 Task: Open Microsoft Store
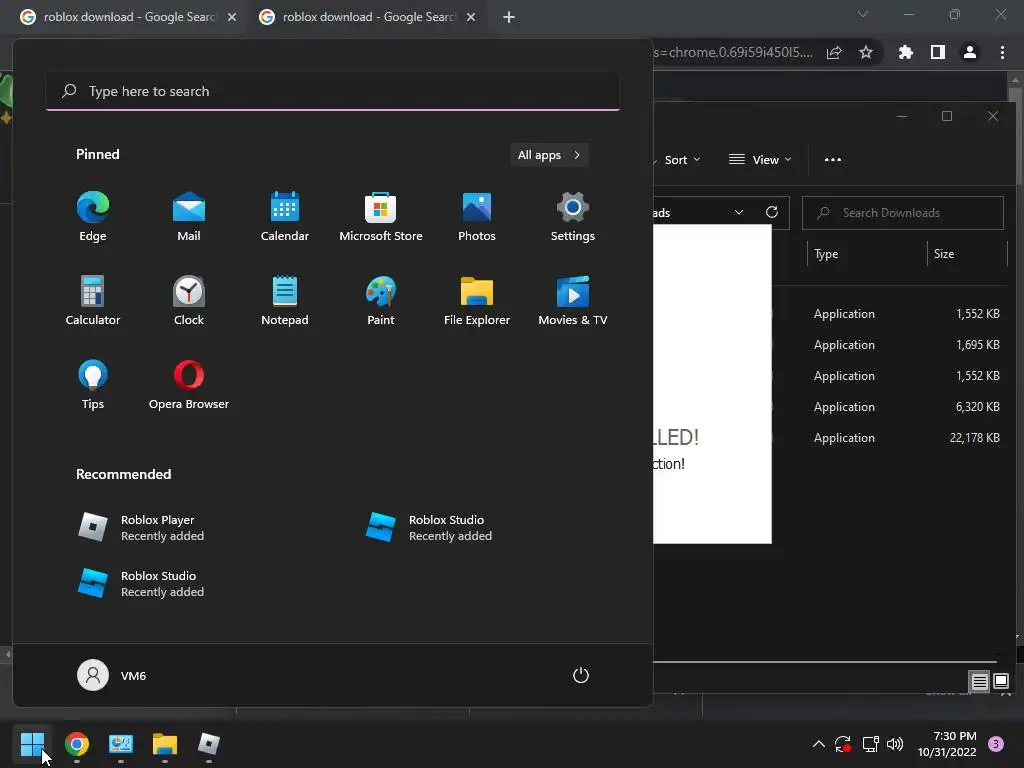(381, 217)
